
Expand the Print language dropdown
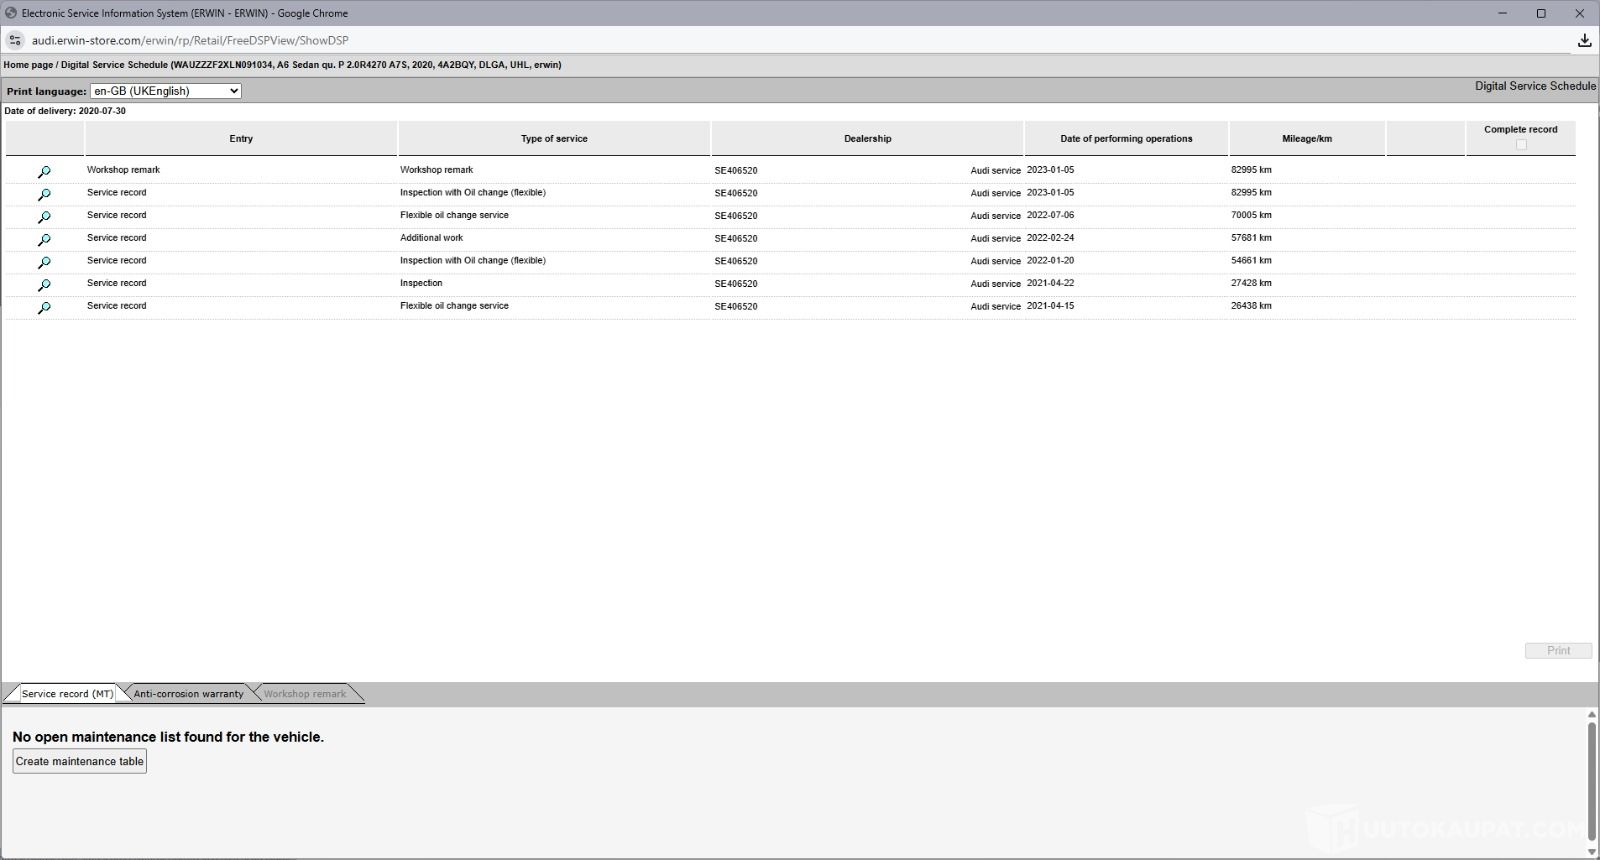click(166, 91)
